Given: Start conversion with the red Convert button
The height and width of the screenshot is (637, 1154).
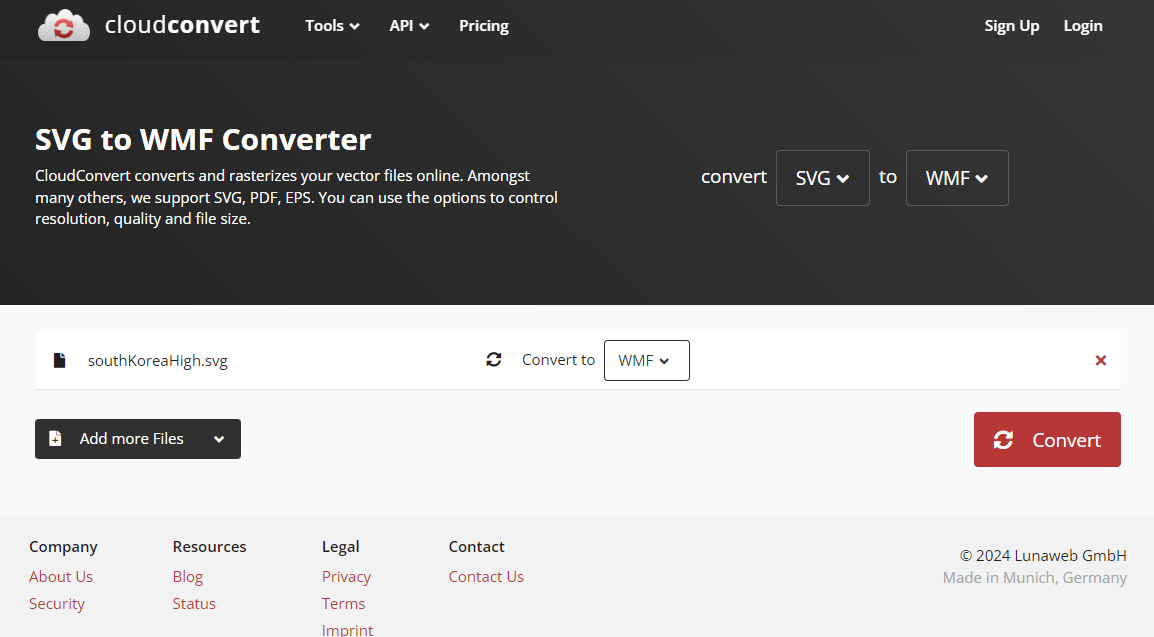Looking at the screenshot, I should click(x=1047, y=439).
